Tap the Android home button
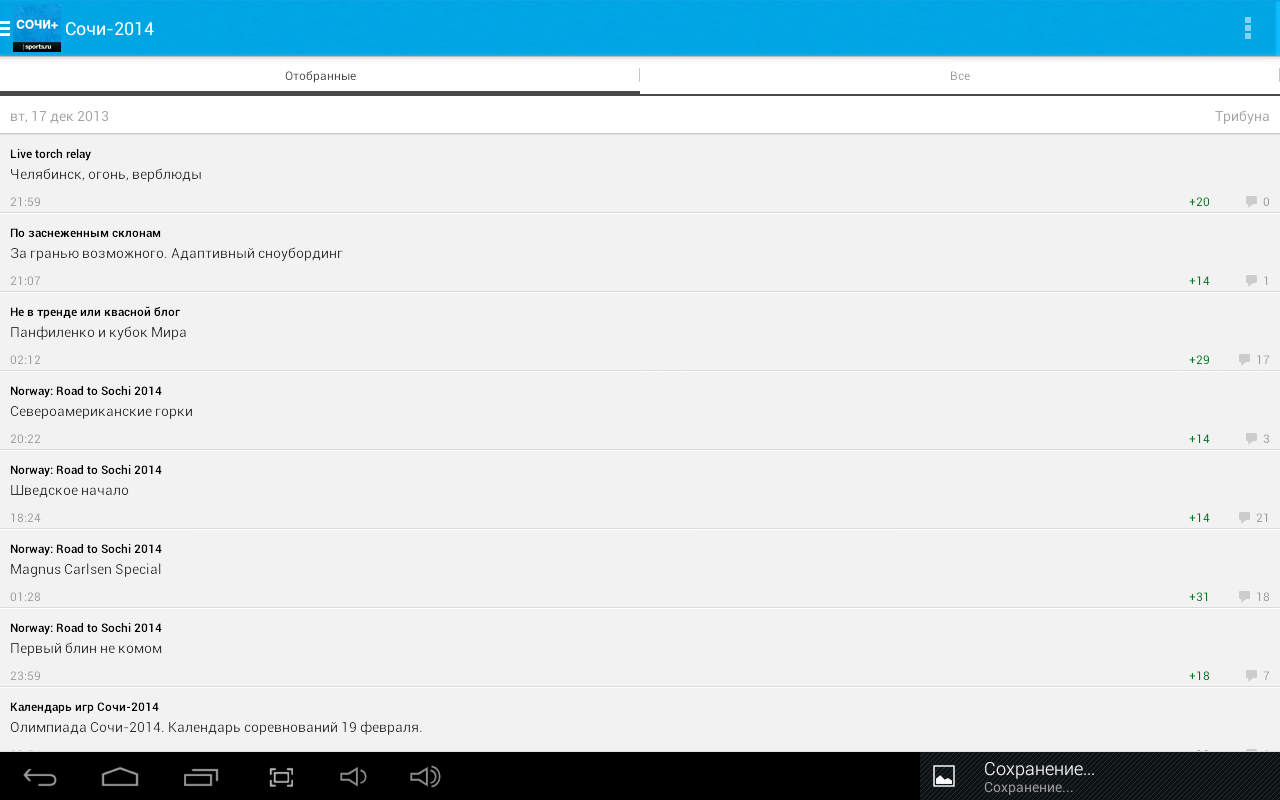Screen dimensions: 1280x800 click(120, 777)
